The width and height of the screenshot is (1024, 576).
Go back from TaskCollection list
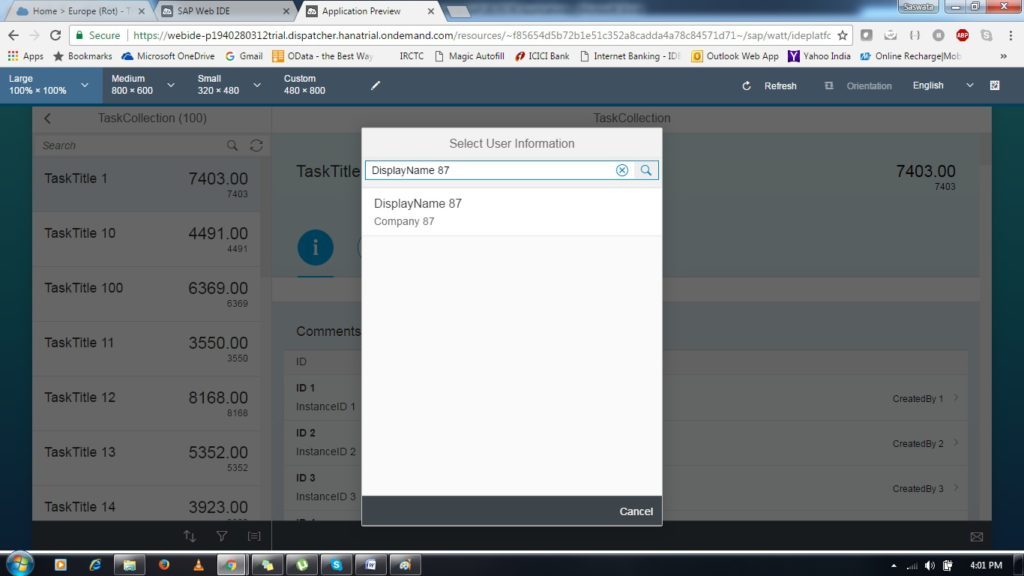(48, 118)
